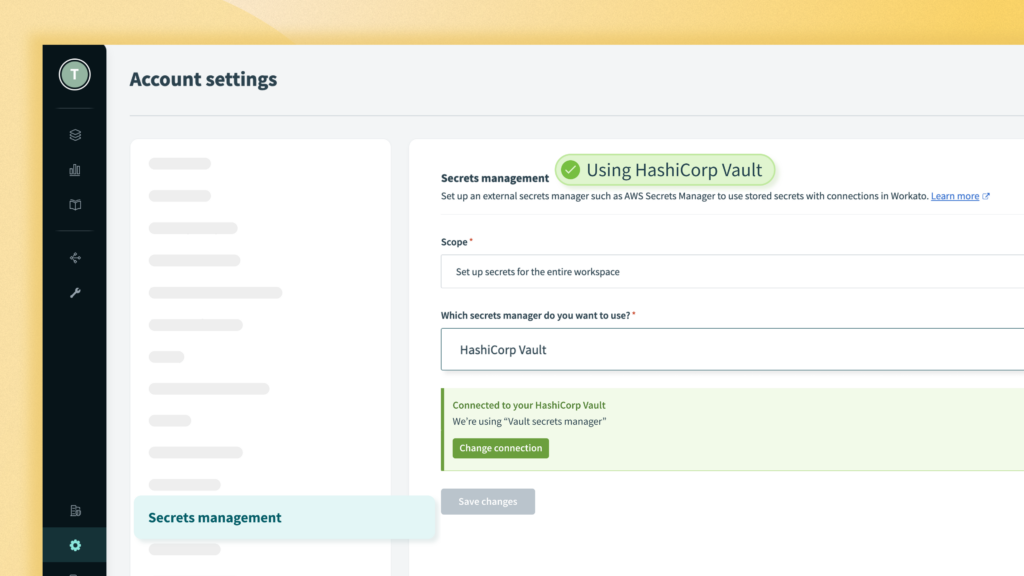Open the bar chart dashboard icon

click(x=75, y=170)
